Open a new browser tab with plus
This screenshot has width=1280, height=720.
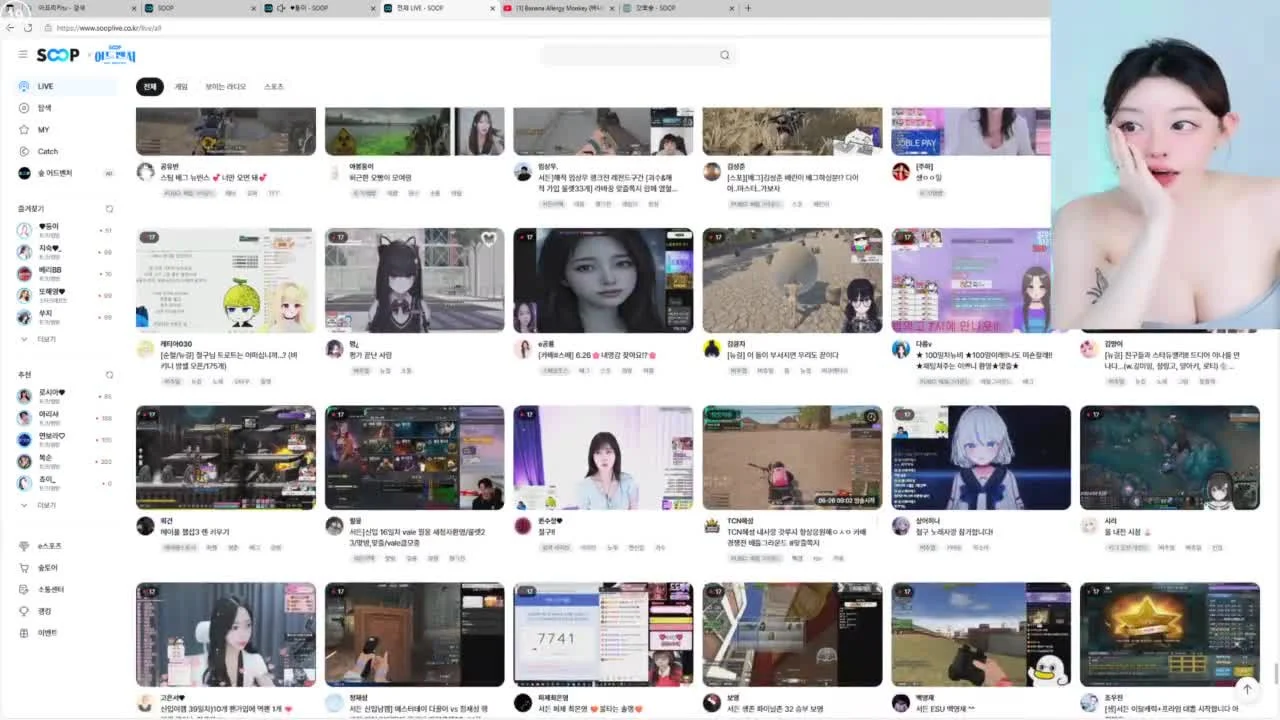point(748,8)
